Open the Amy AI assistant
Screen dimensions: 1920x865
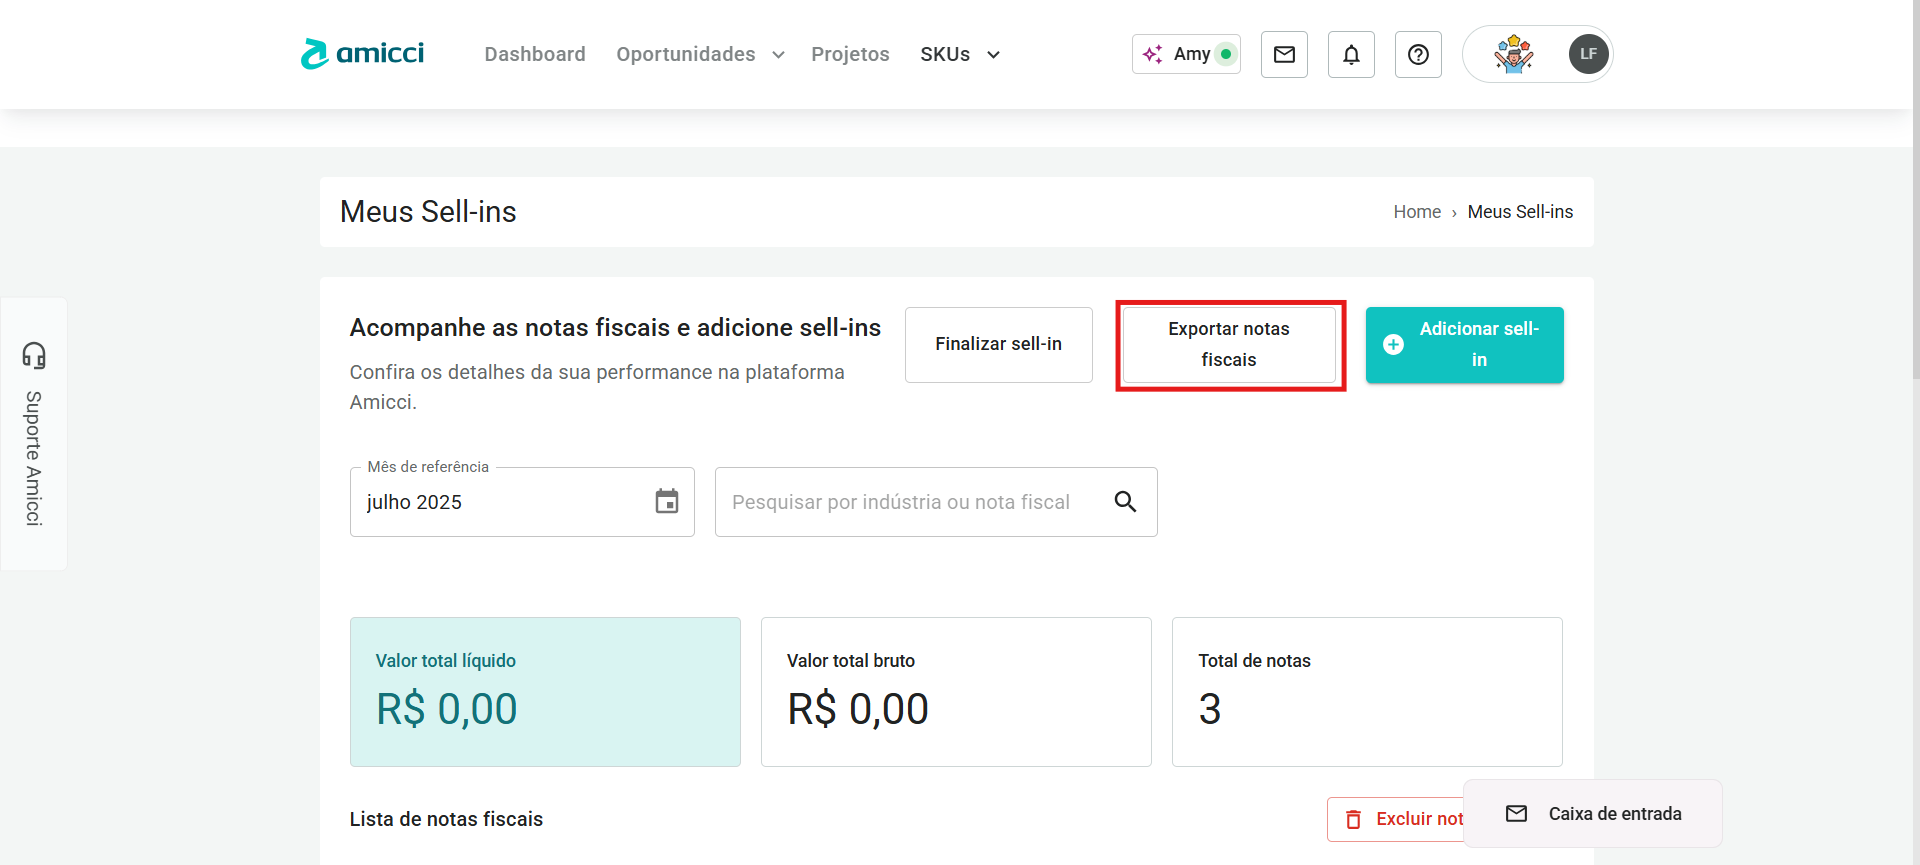pyautogui.click(x=1186, y=54)
